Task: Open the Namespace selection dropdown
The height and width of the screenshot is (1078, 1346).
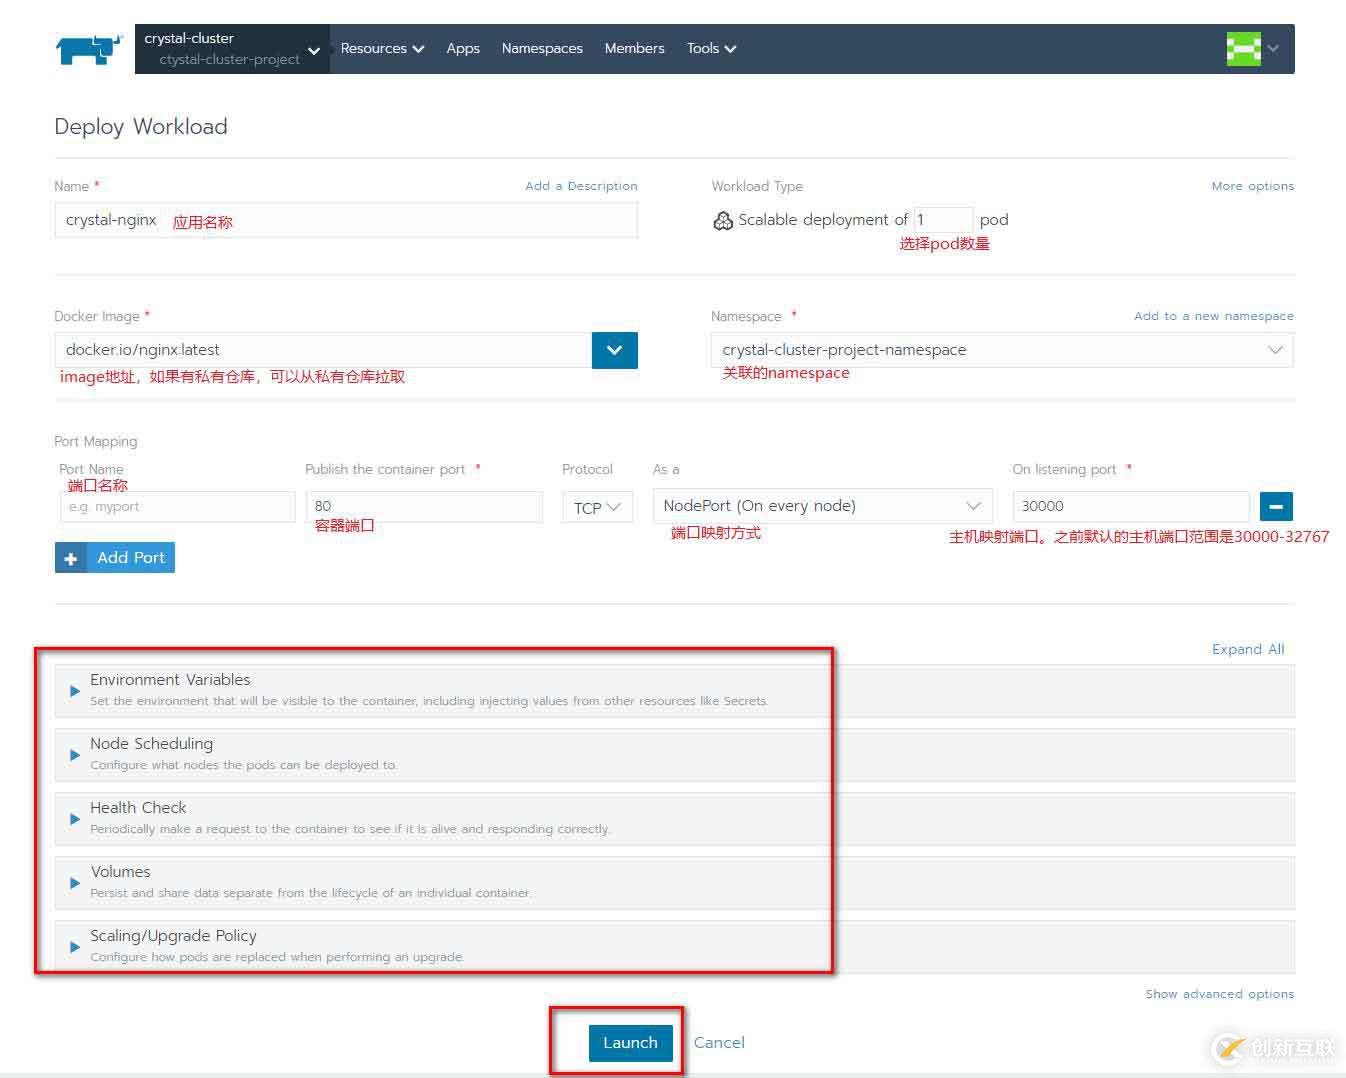Action: pos(1002,350)
